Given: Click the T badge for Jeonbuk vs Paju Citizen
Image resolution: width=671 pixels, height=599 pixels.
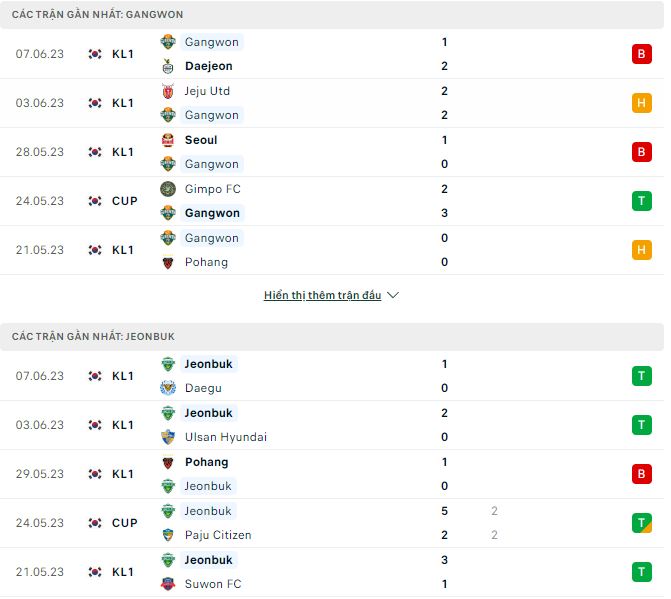Looking at the screenshot, I should coord(641,523).
